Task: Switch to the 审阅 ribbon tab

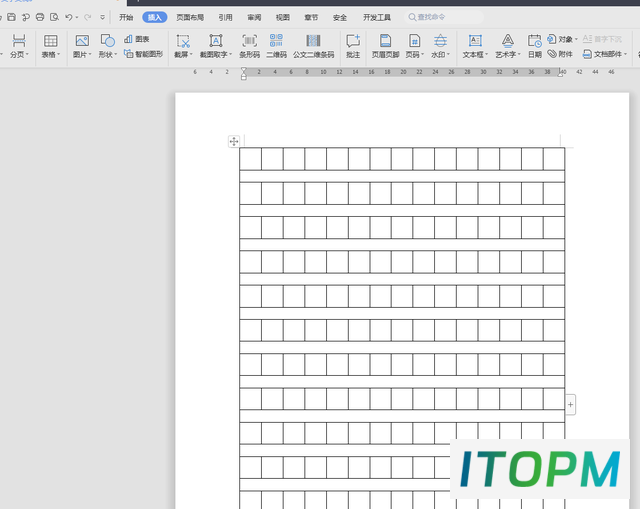Action: [254, 17]
